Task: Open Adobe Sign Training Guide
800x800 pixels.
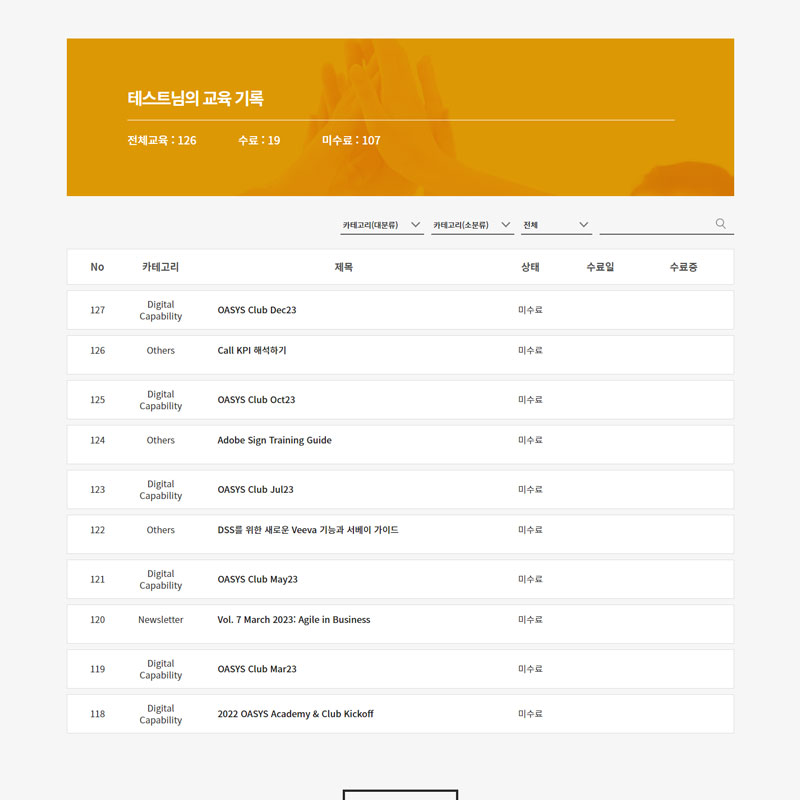Action: pos(274,440)
